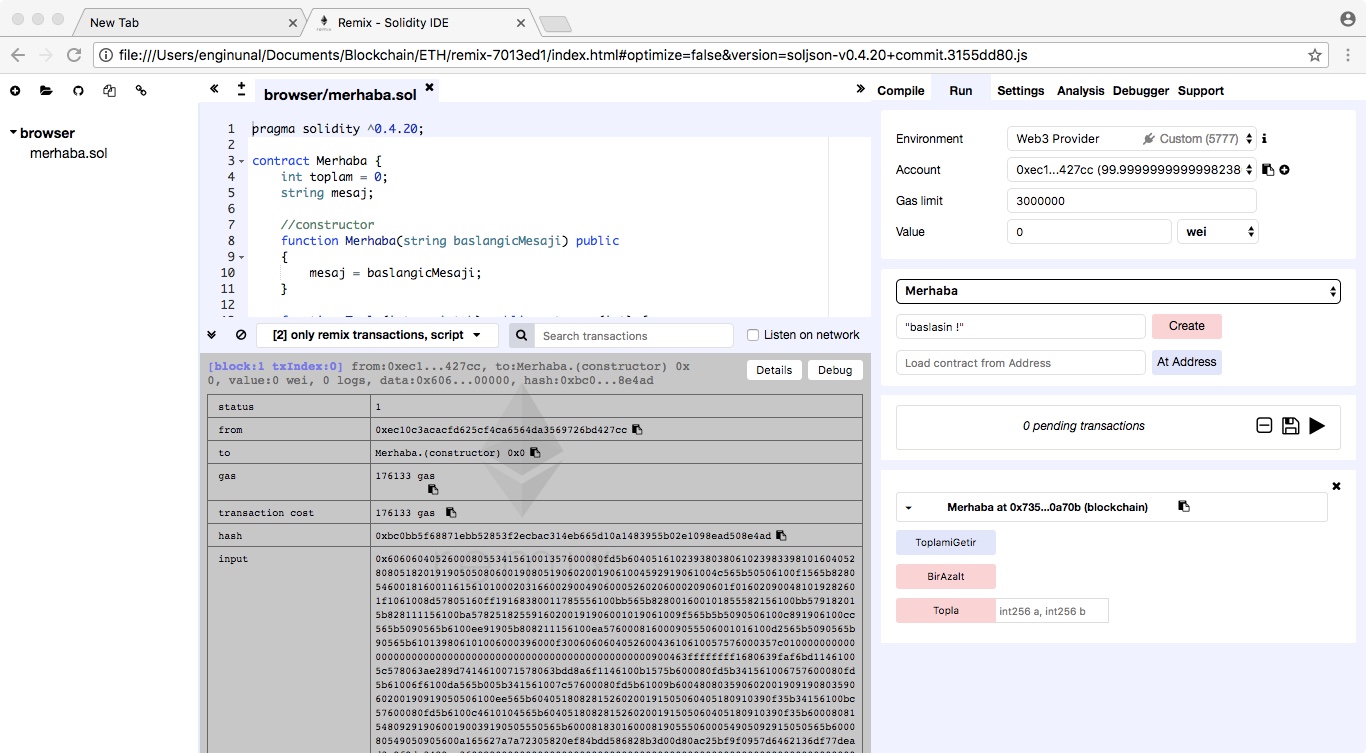Viewport: 1366px width, 753px height.
Task: Open local file via folder icon
Action: pyautogui.click(x=46, y=91)
